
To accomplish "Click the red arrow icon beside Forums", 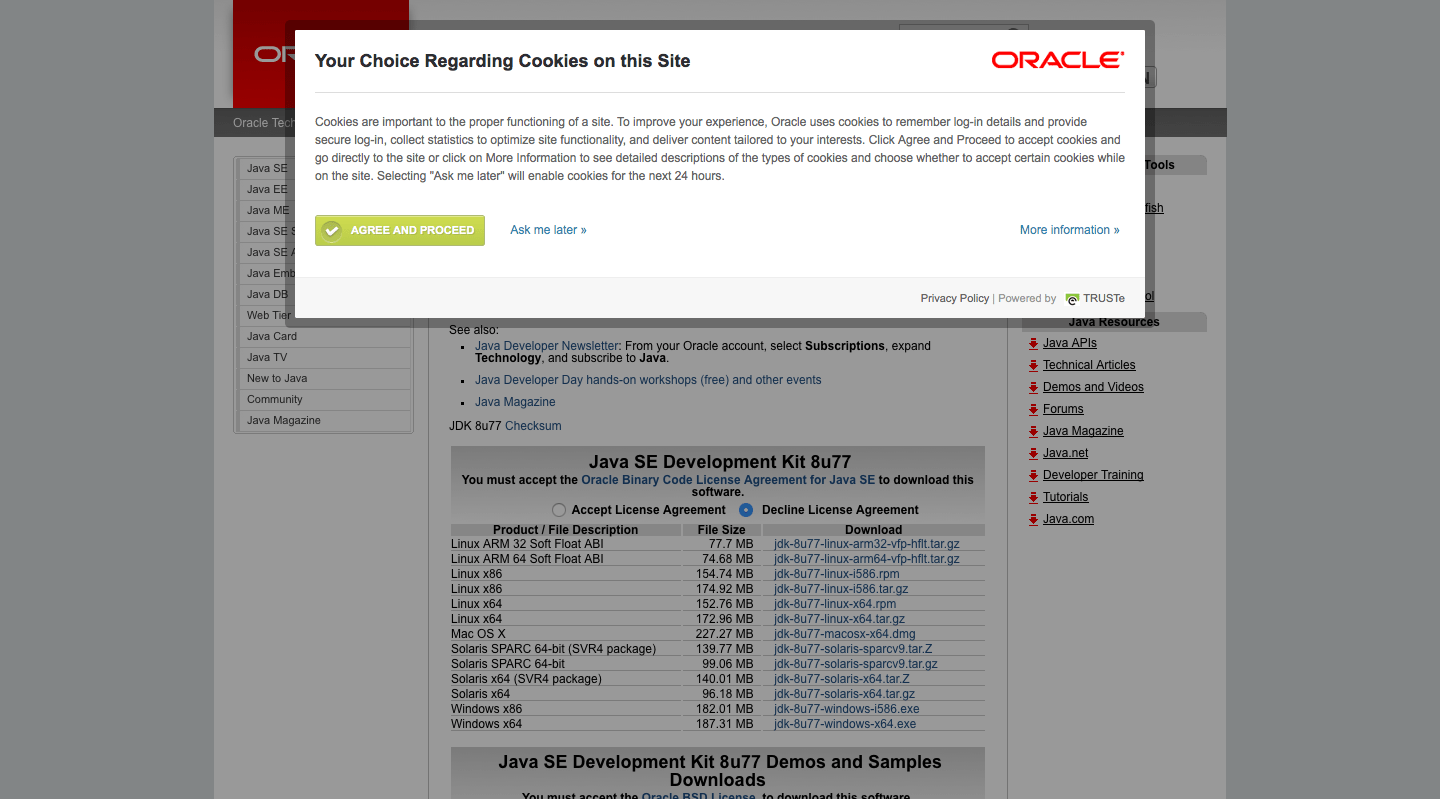I will (1033, 409).
